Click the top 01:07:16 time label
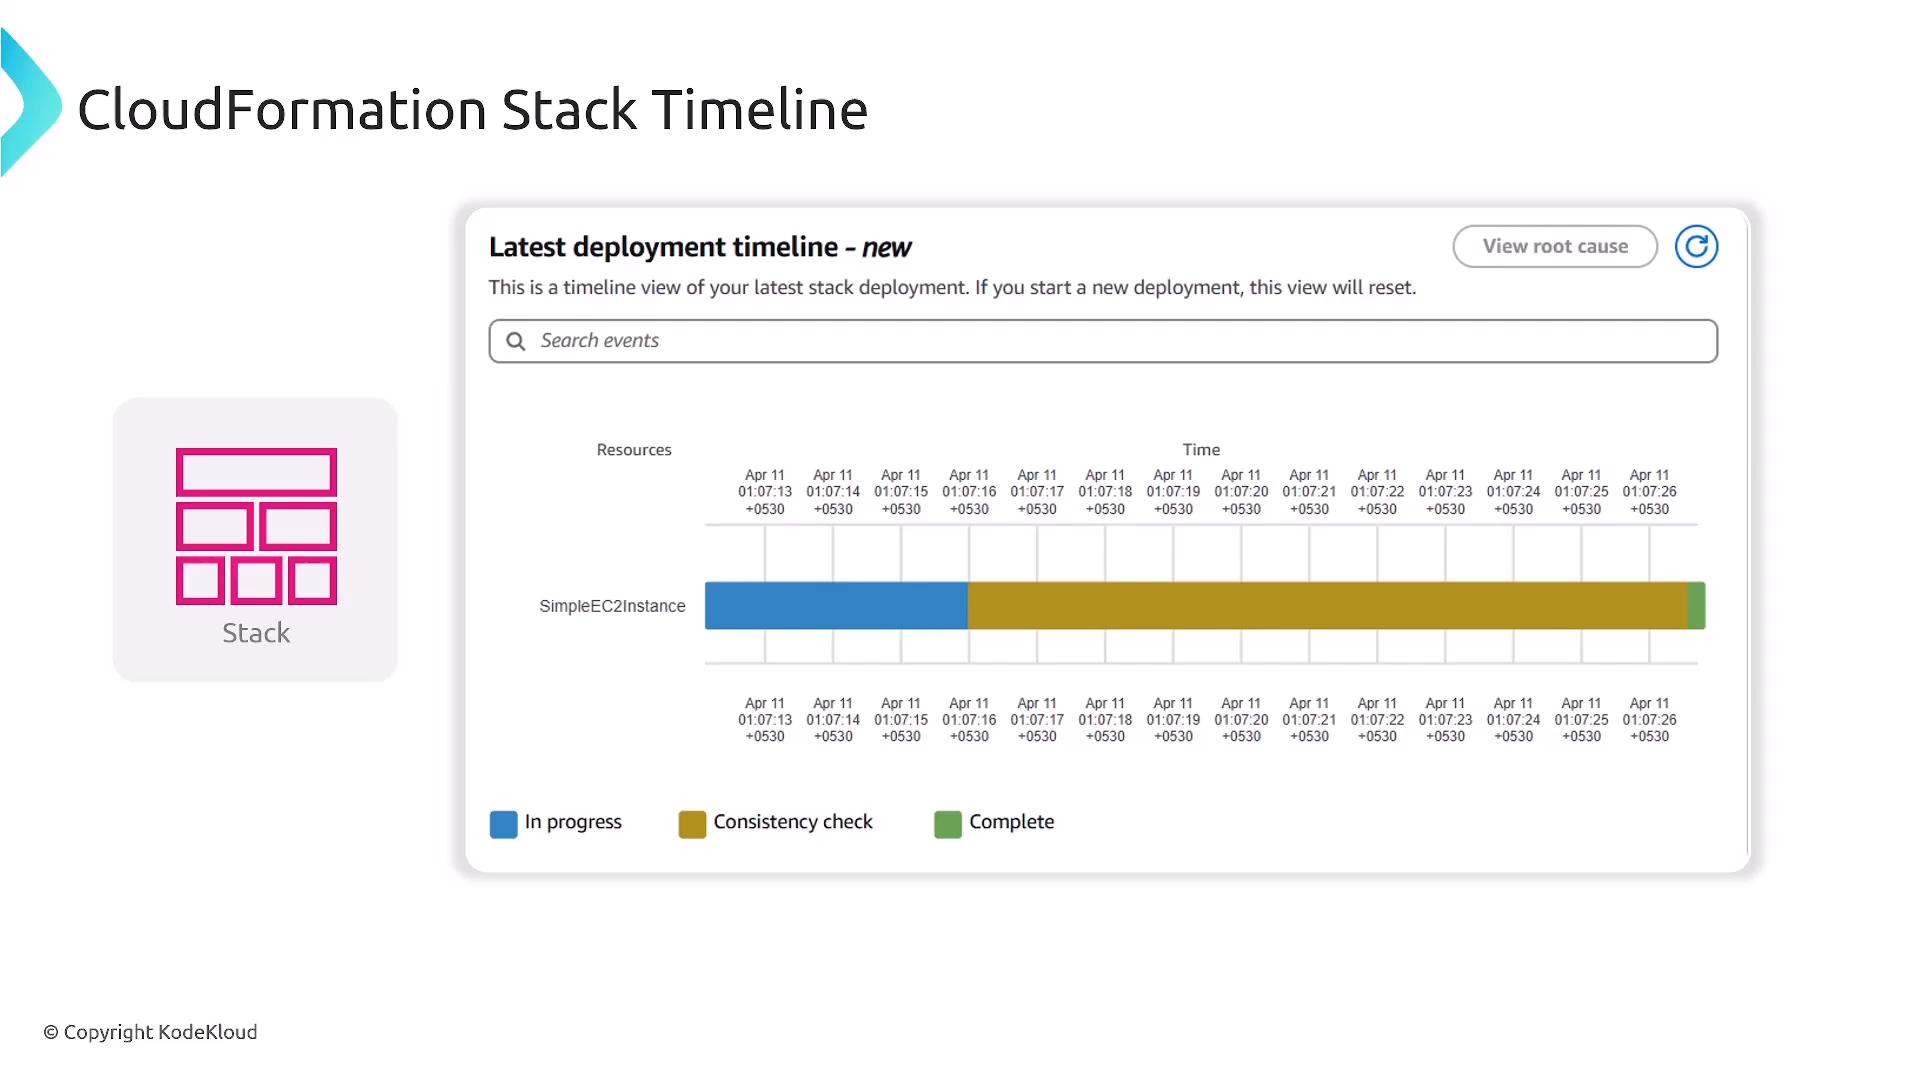 pyautogui.click(x=969, y=492)
